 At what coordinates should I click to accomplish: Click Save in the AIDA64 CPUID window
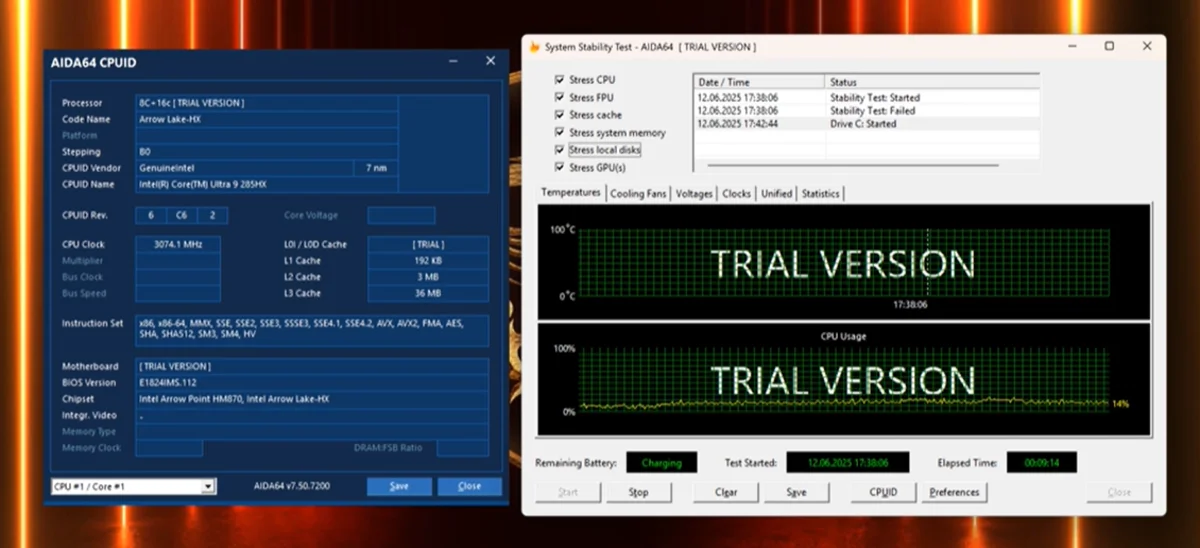[x=399, y=486]
